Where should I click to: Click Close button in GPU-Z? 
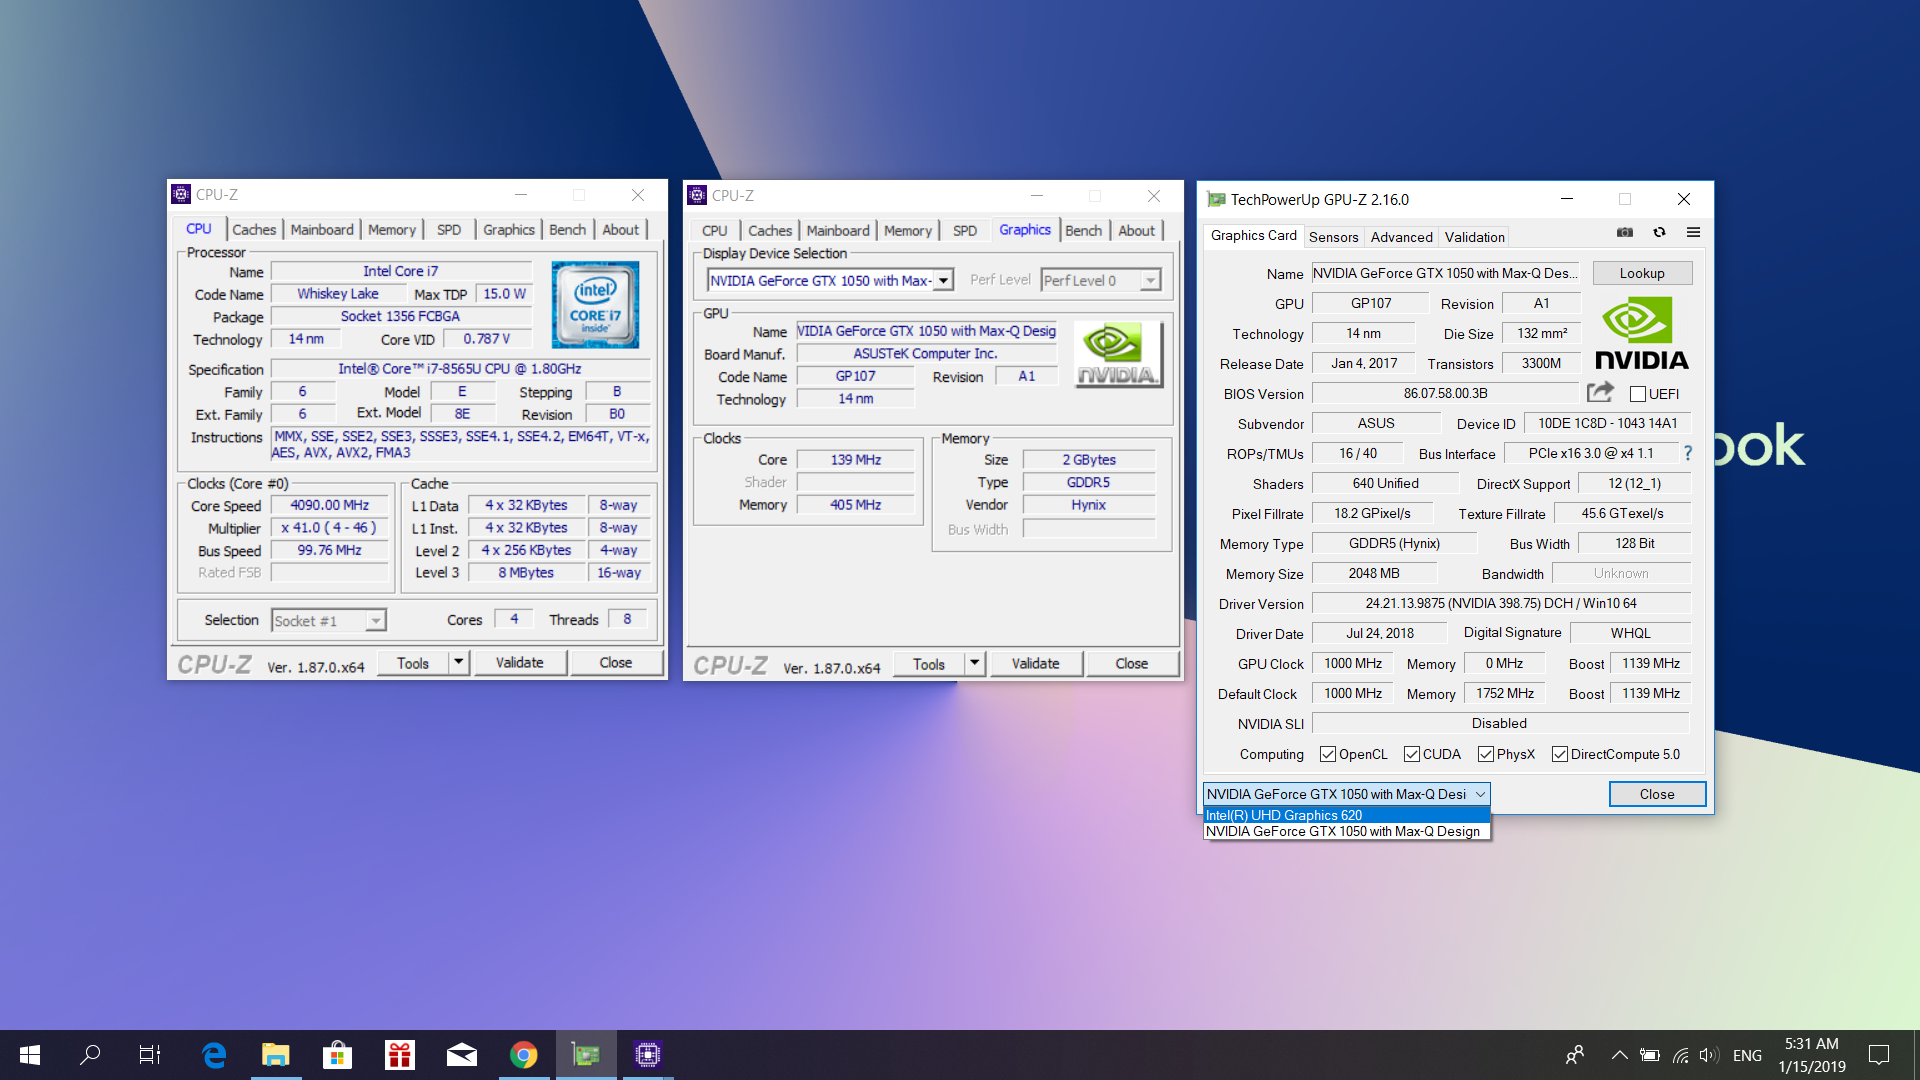coord(1657,794)
